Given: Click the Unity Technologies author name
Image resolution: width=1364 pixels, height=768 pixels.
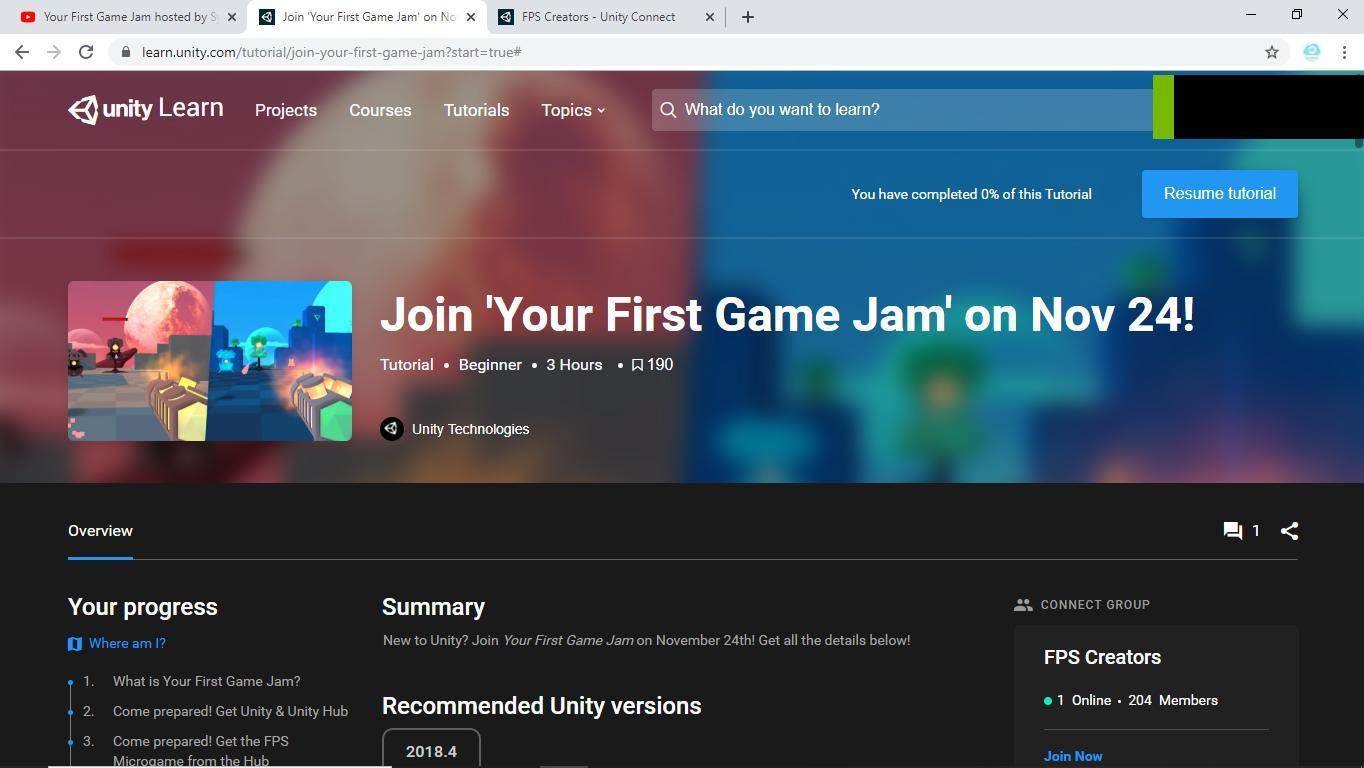Looking at the screenshot, I should click(470, 429).
